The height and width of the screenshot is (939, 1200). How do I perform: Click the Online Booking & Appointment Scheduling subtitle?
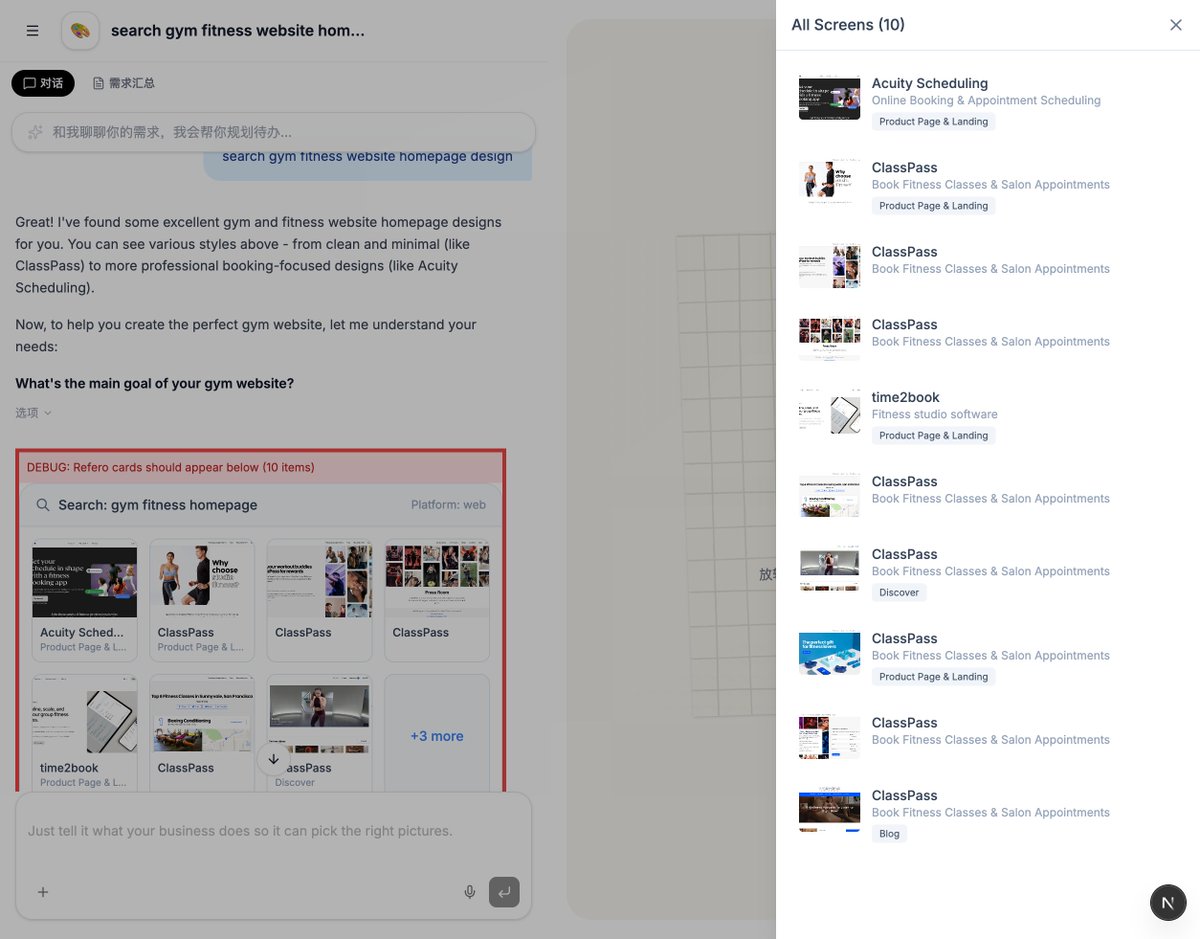coord(986,100)
